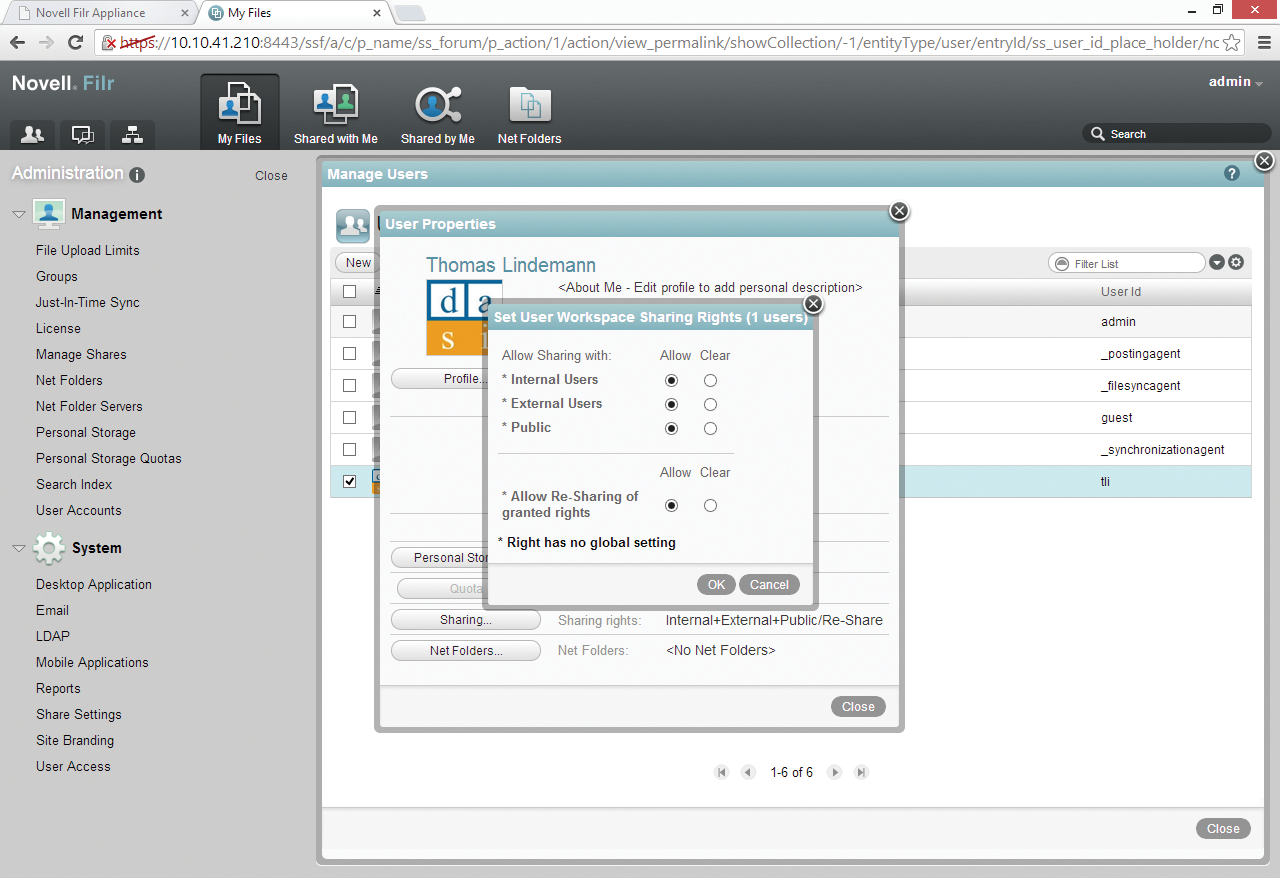
Task: Cancel the sharing rights dialog
Action: [769, 585]
